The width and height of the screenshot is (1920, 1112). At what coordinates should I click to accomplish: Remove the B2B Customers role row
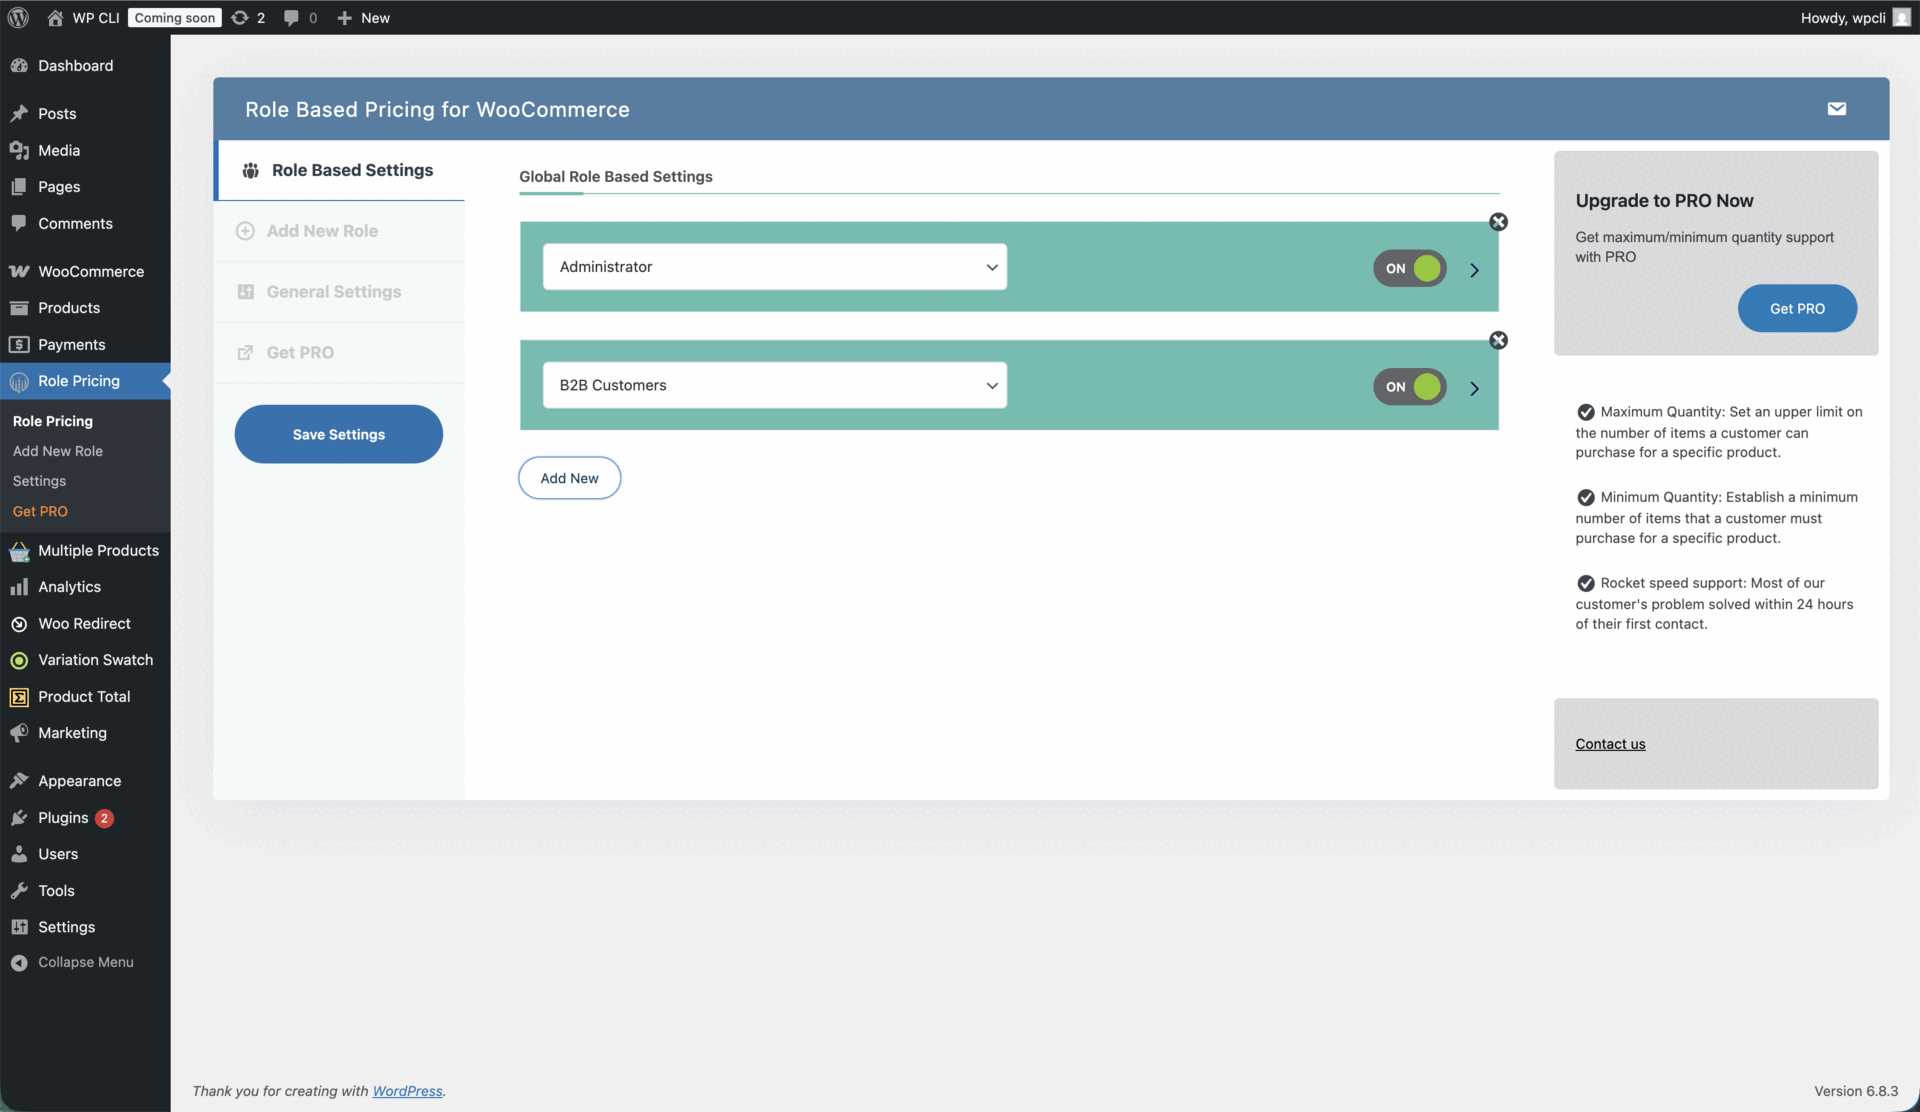(x=1498, y=340)
